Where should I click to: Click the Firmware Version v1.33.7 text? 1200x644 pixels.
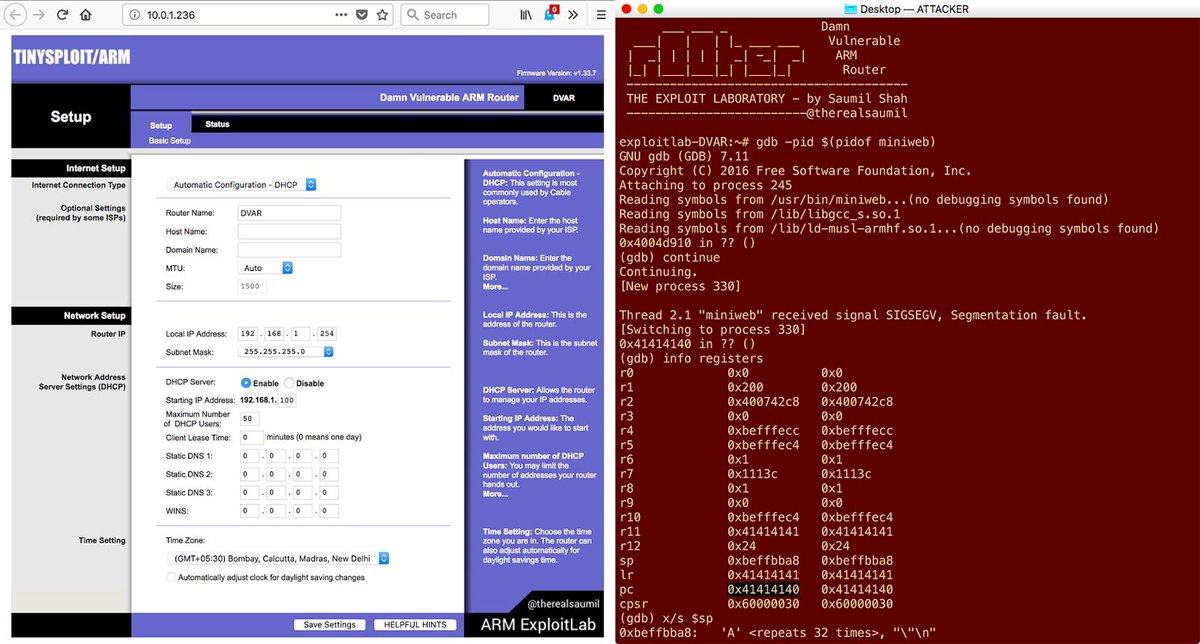(x=555, y=73)
